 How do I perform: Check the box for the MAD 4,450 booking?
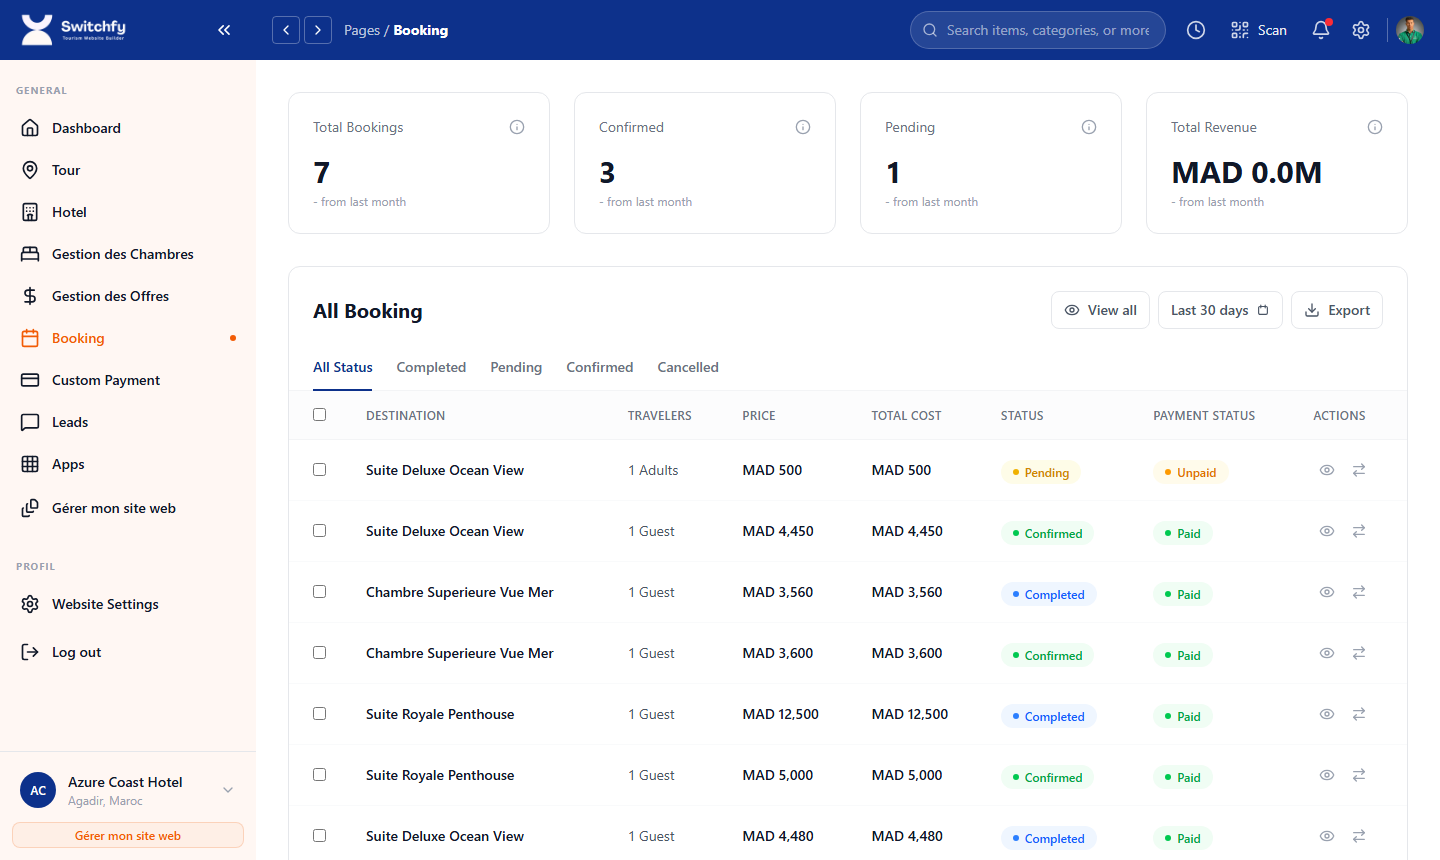coord(320,531)
